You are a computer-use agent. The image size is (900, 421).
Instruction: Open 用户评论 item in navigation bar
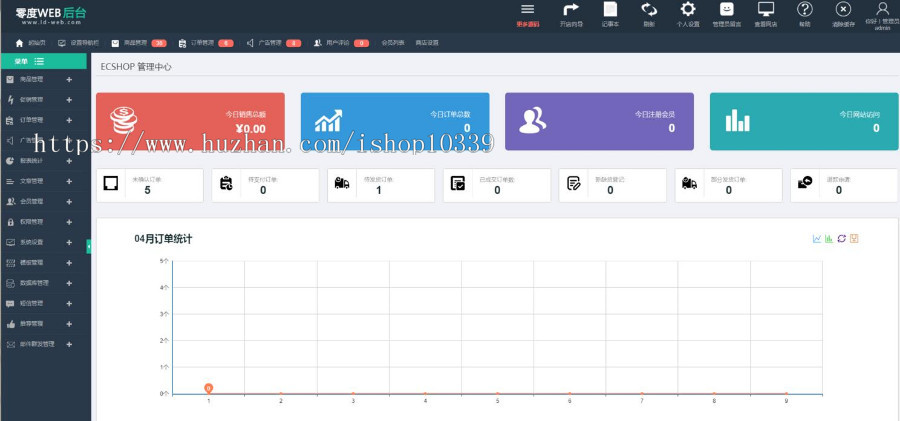(x=335, y=43)
